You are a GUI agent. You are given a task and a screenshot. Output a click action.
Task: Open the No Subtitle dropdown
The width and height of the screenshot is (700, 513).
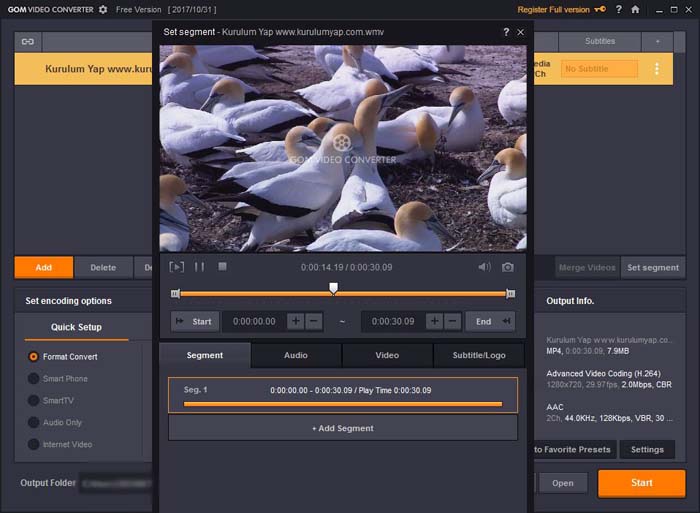(x=599, y=69)
